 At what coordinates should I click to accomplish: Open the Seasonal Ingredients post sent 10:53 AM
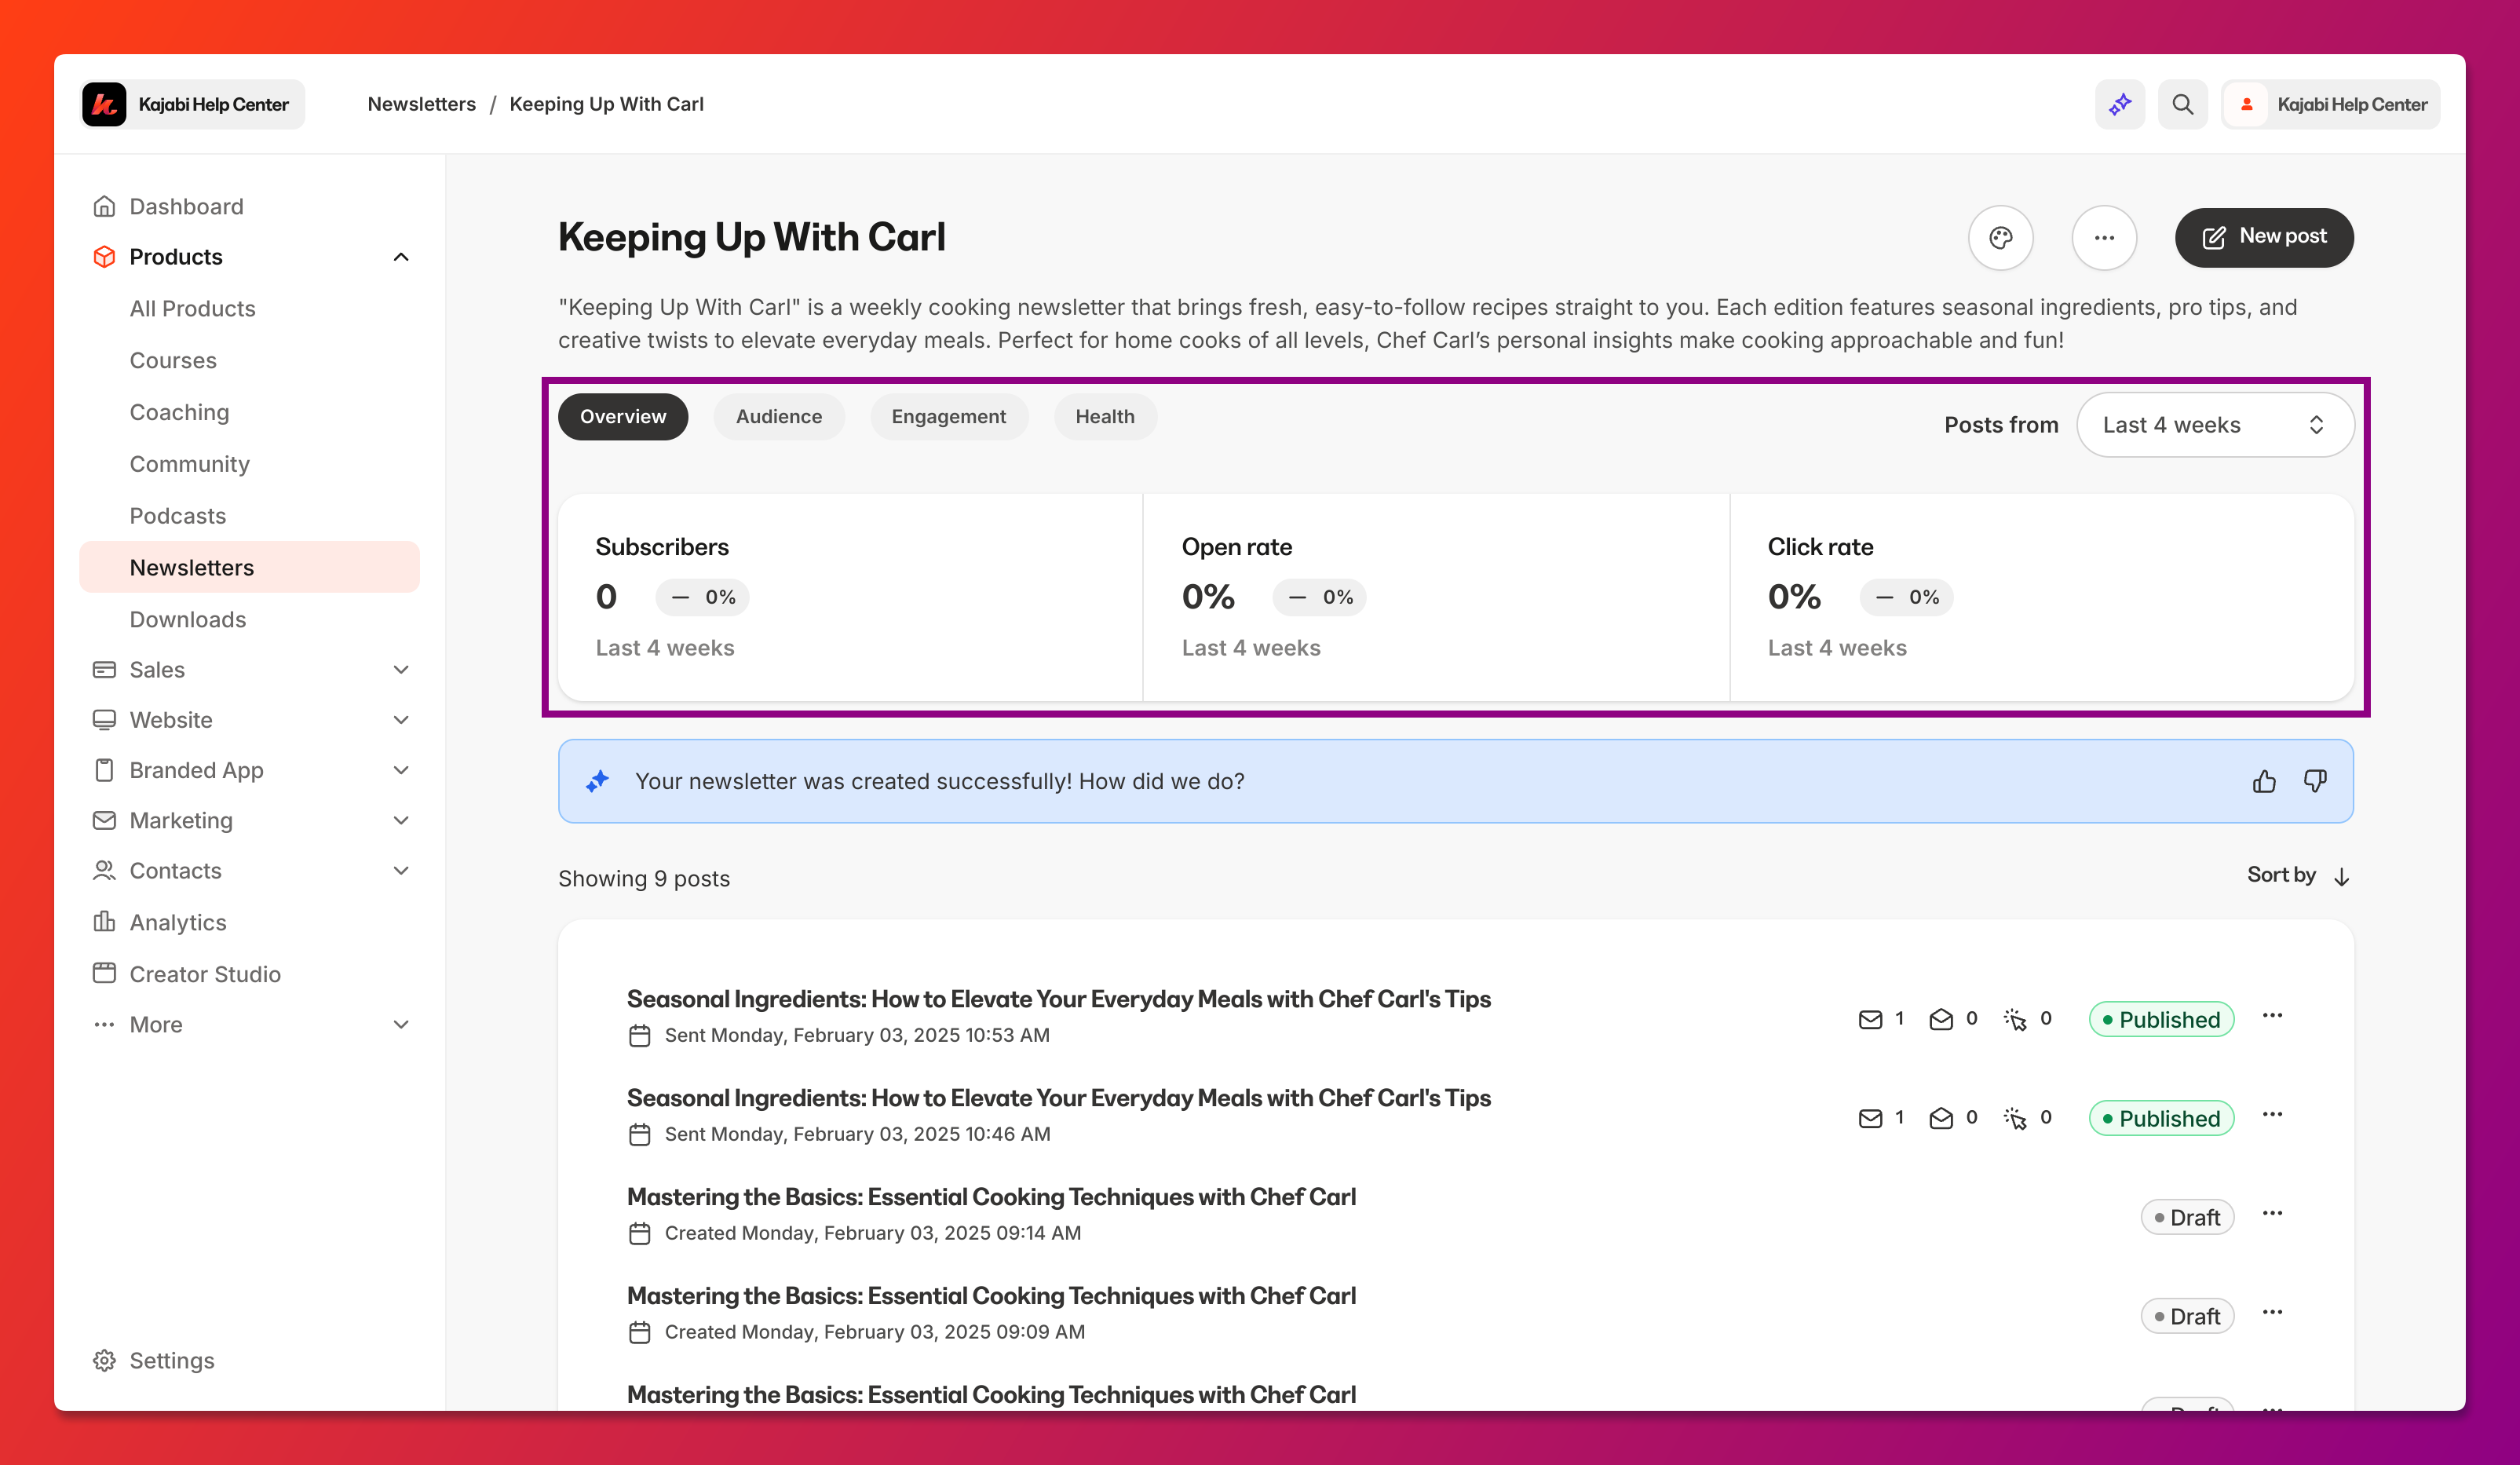[1058, 999]
